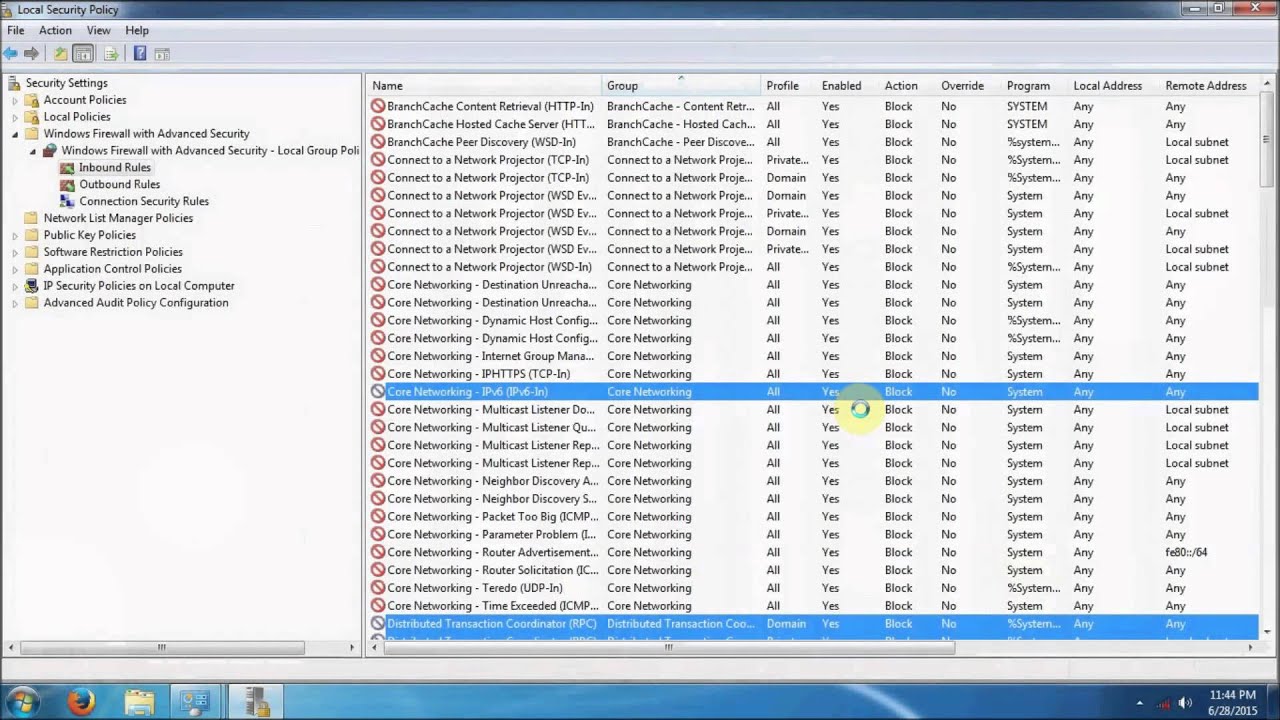Click the Inbound Rules firewall icon
The height and width of the screenshot is (720, 1280).
[x=68, y=167]
